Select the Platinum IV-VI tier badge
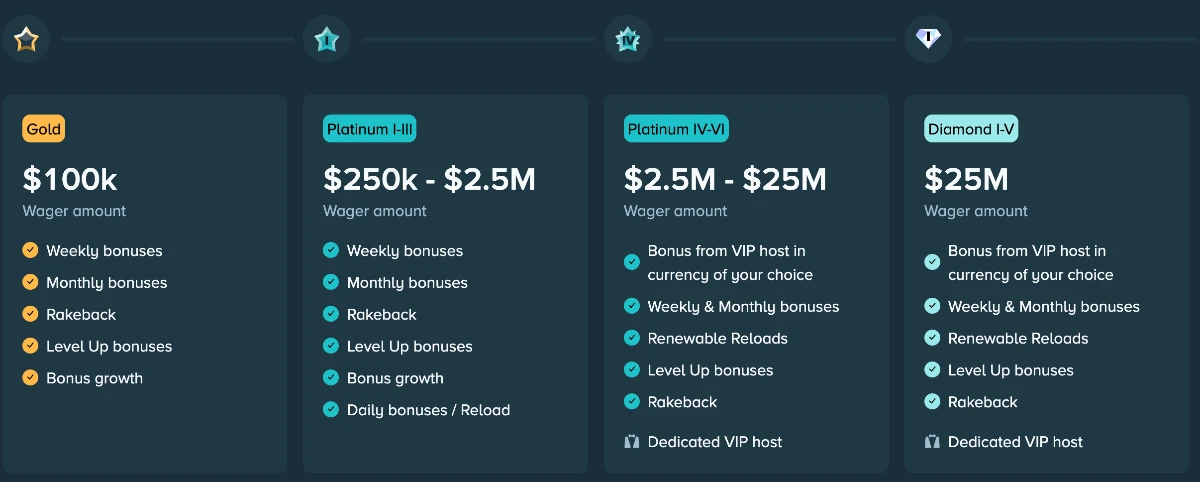This screenshot has width=1200, height=482. click(x=676, y=129)
